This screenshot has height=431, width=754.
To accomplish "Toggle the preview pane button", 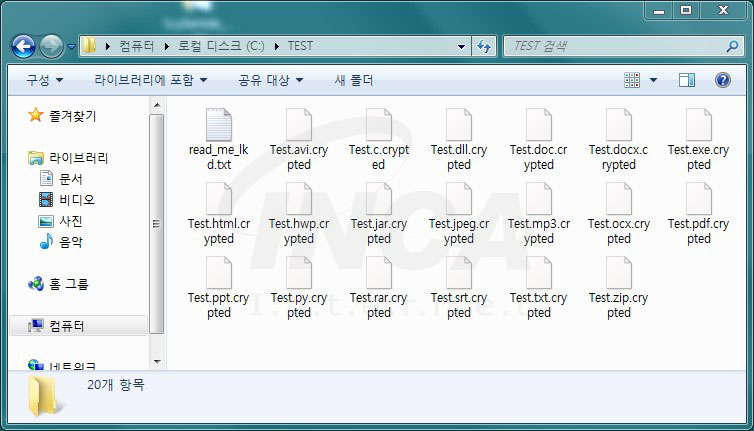I will pyautogui.click(x=687, y=80).
